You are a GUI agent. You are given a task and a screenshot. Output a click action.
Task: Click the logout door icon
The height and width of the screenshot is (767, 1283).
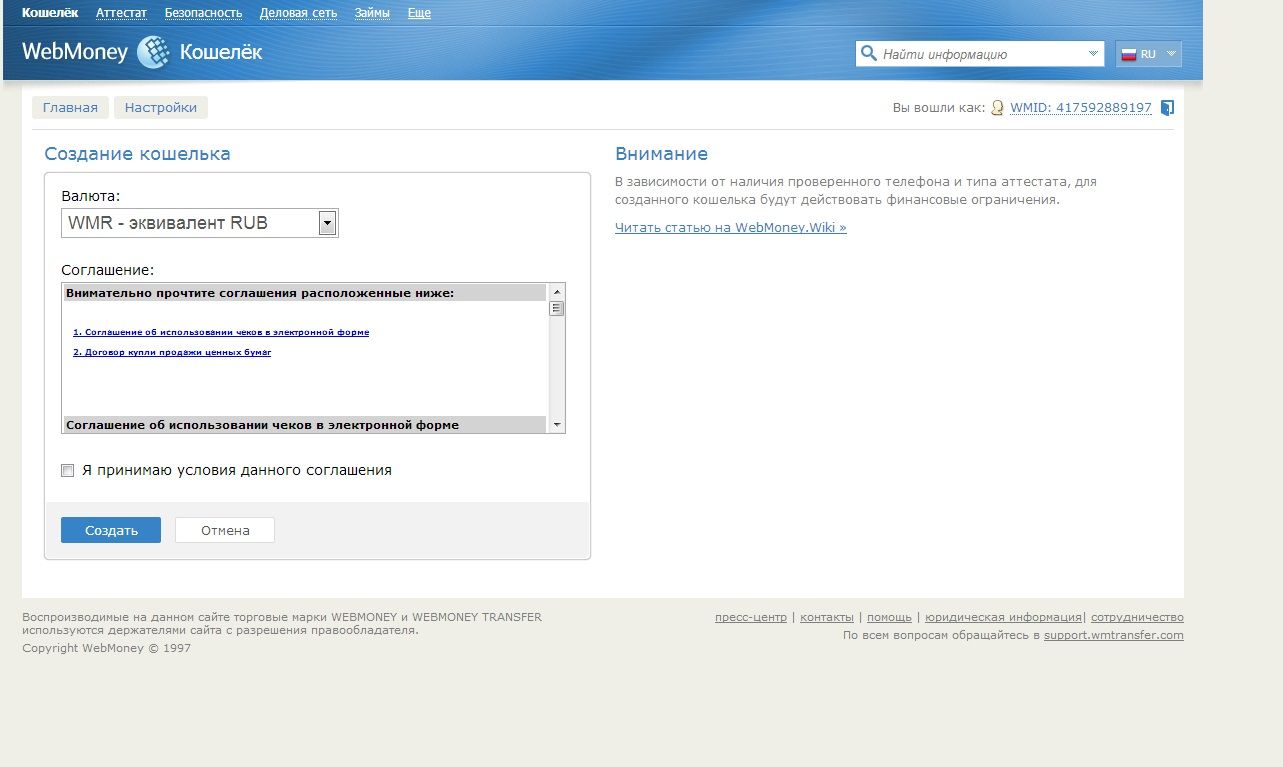1167,108
